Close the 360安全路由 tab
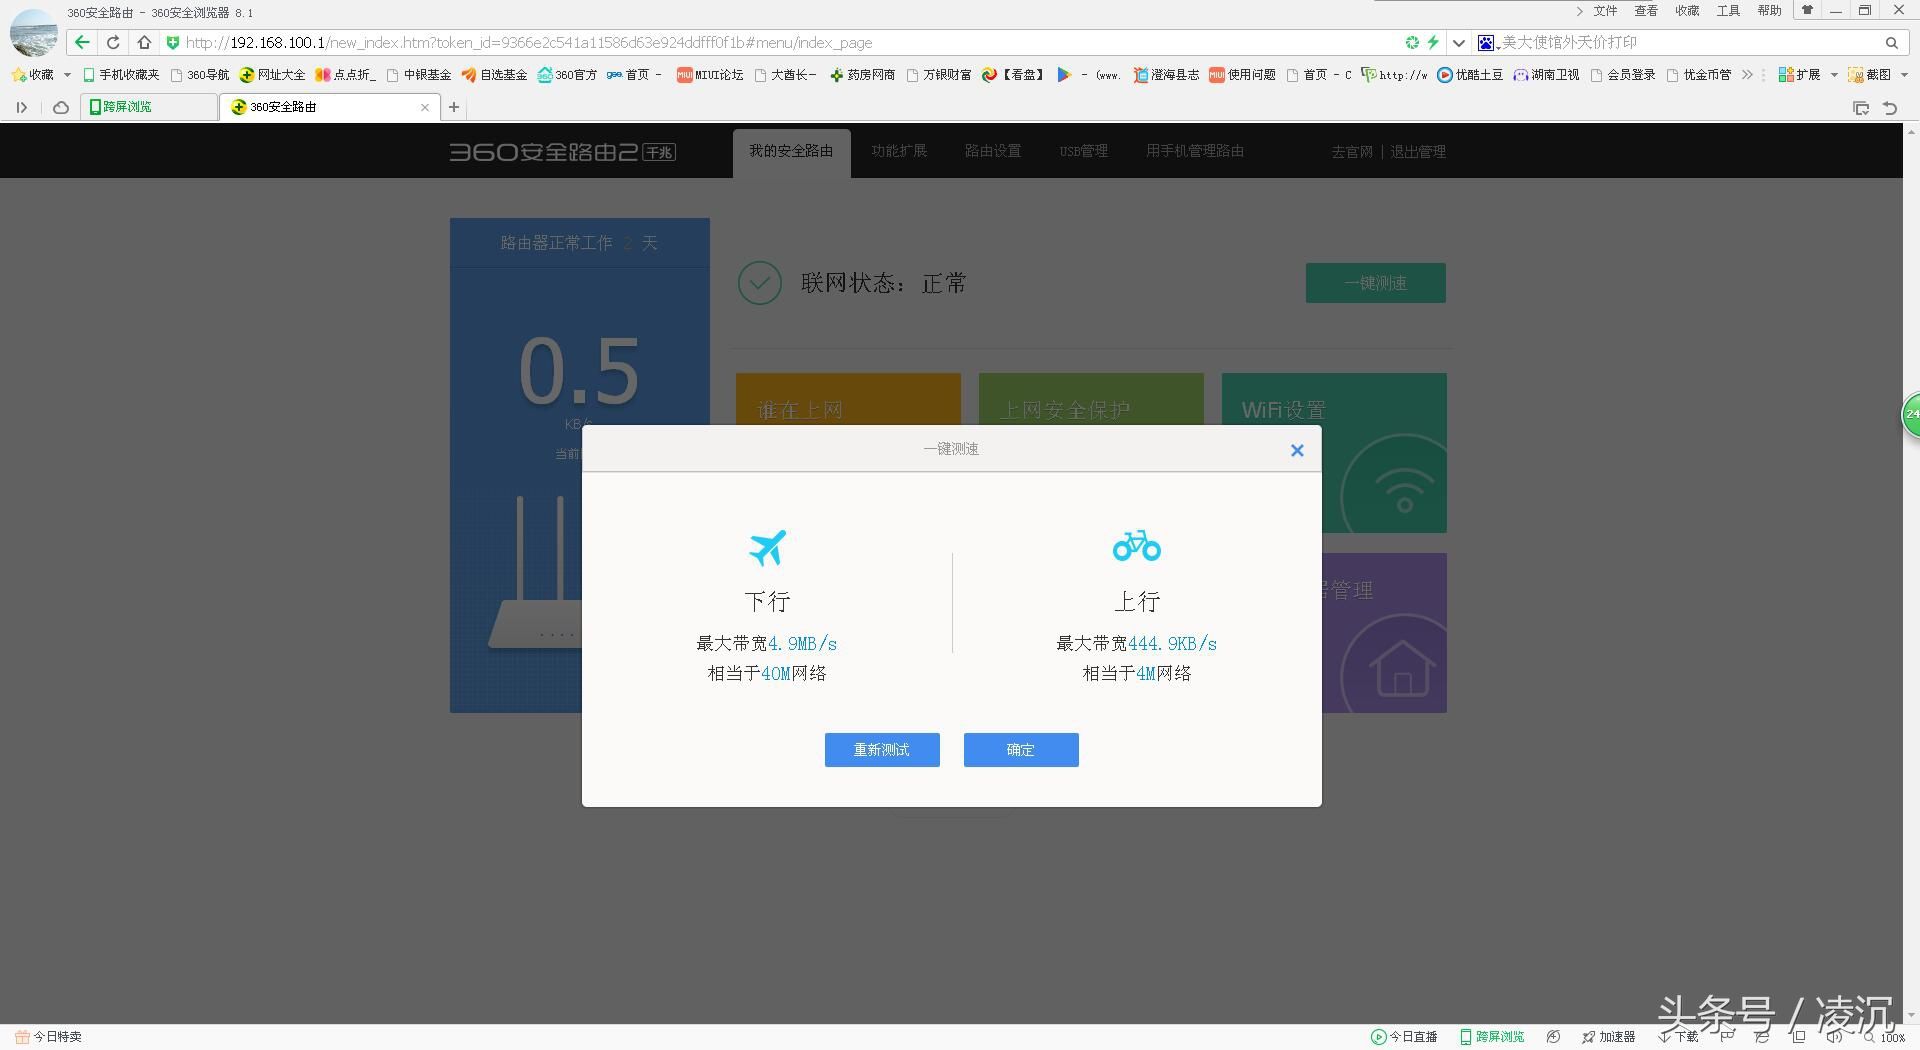1920x1050 pixels. pos(425,107)
